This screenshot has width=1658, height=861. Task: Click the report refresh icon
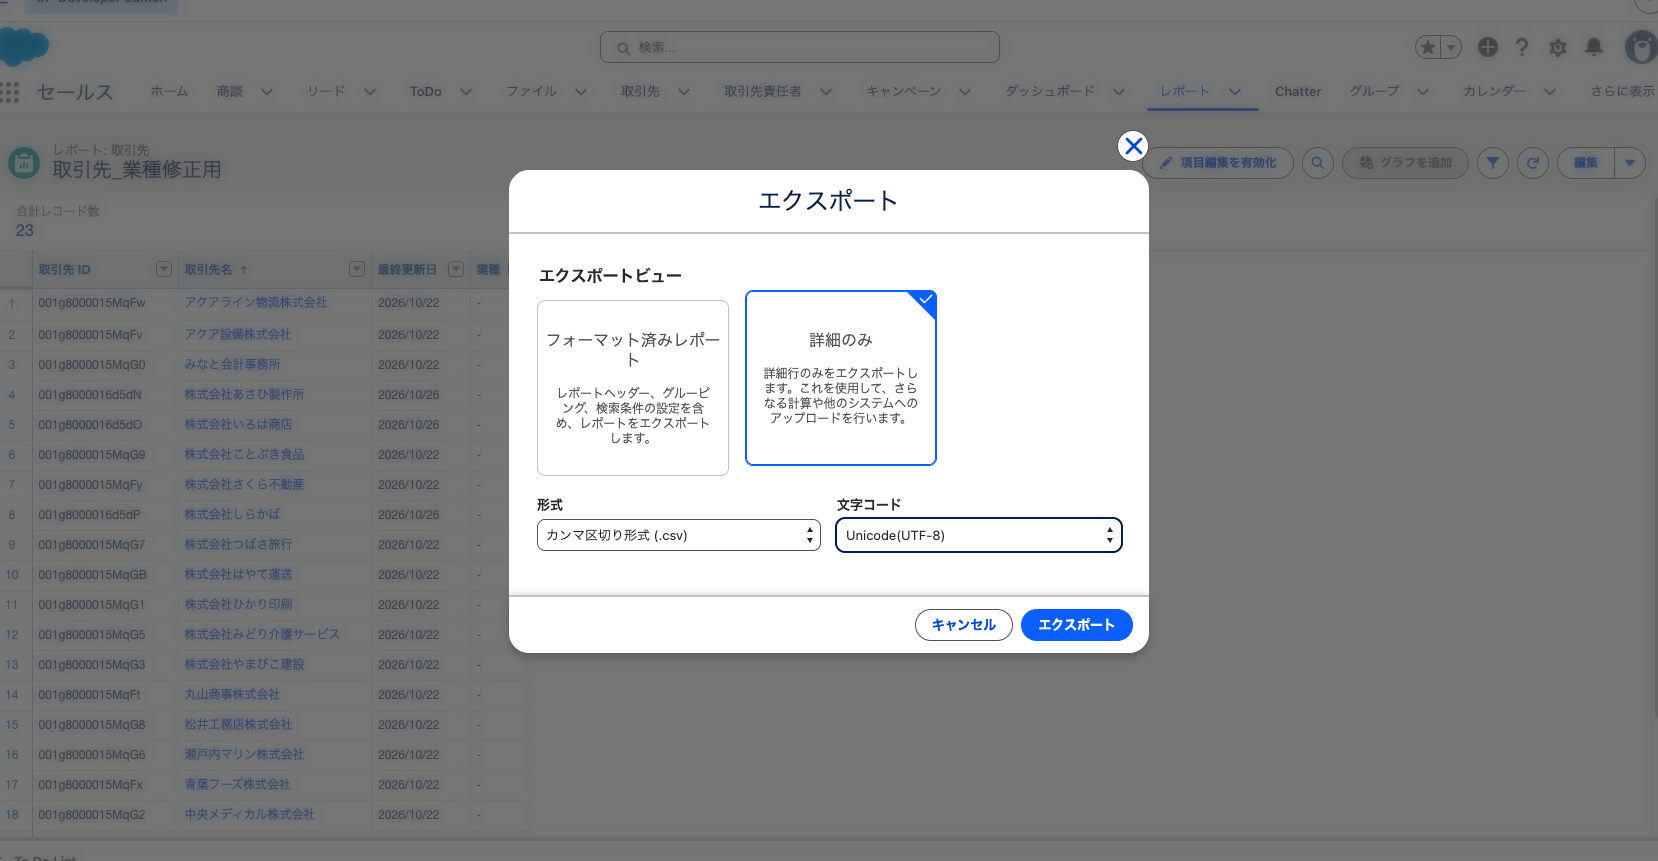(x=1533, y=163)
